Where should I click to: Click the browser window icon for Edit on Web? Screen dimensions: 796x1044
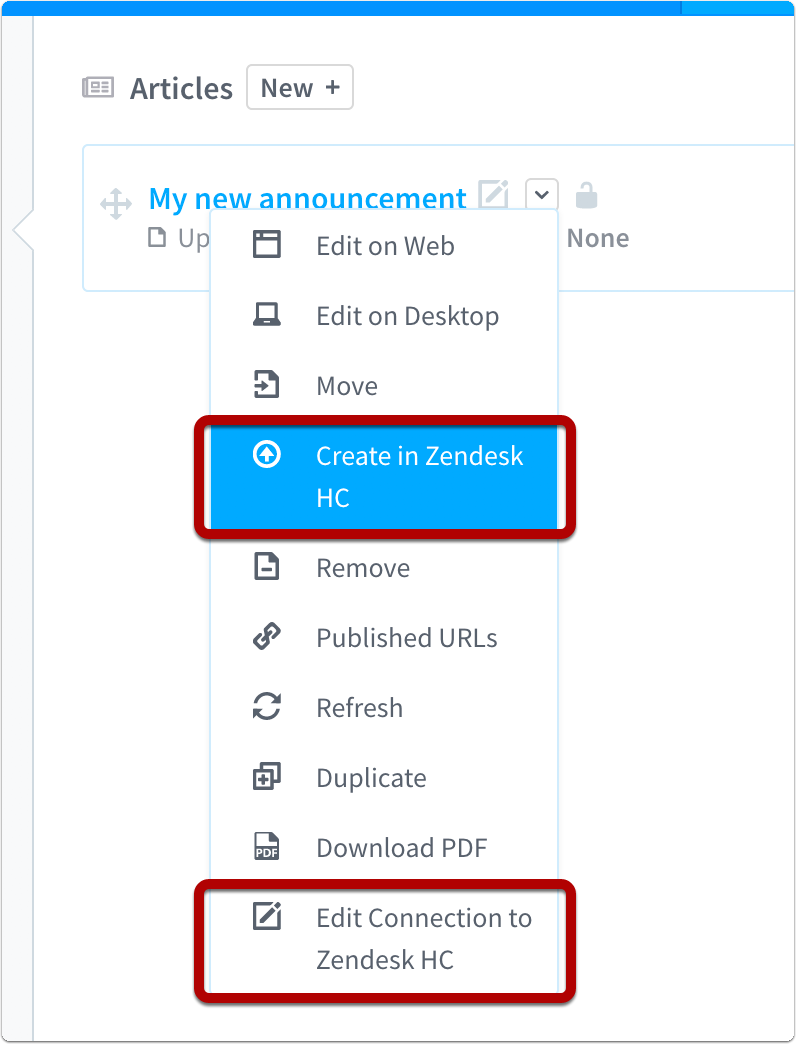(267, 244)
